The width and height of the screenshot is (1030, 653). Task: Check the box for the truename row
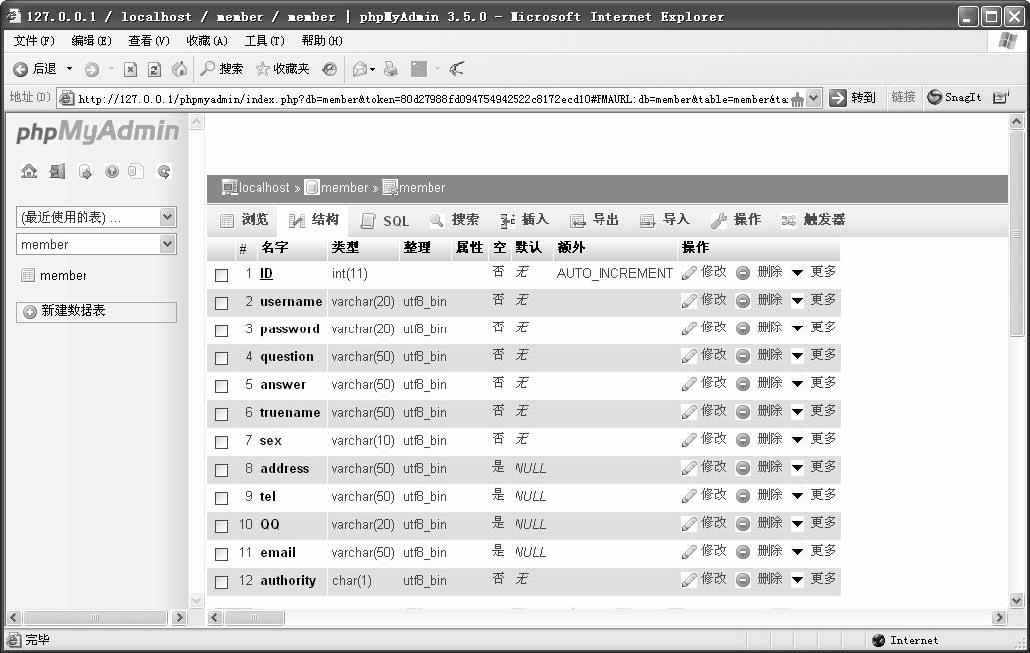coord(221,415)
